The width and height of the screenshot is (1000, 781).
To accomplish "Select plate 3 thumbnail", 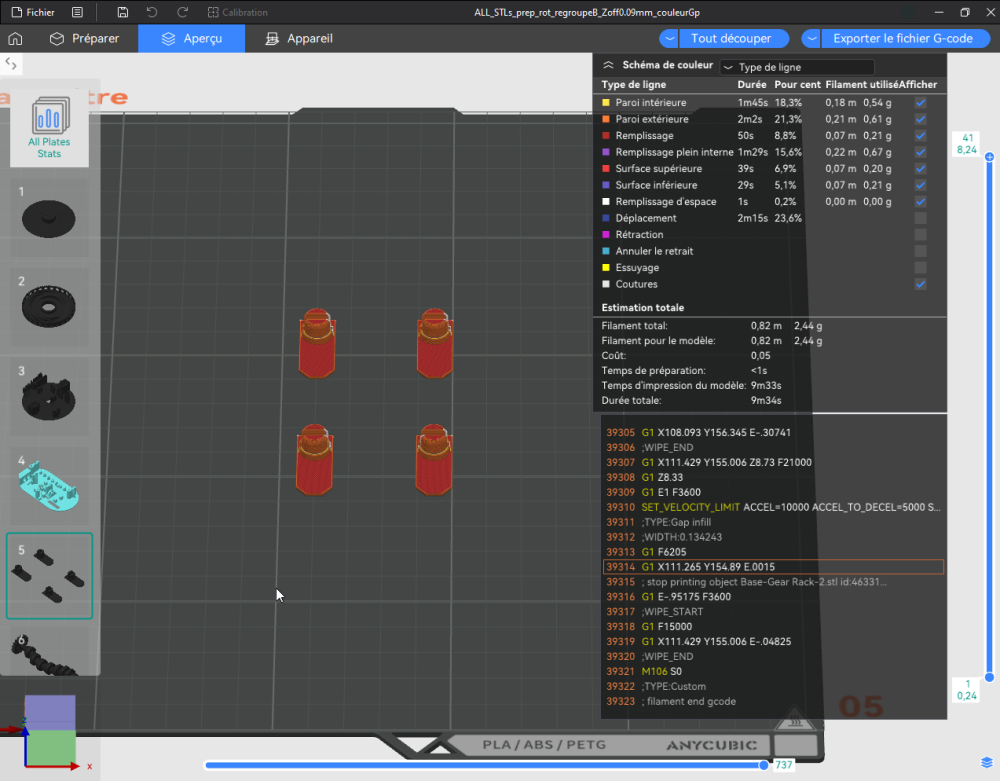I will click(x=49, y=397).
